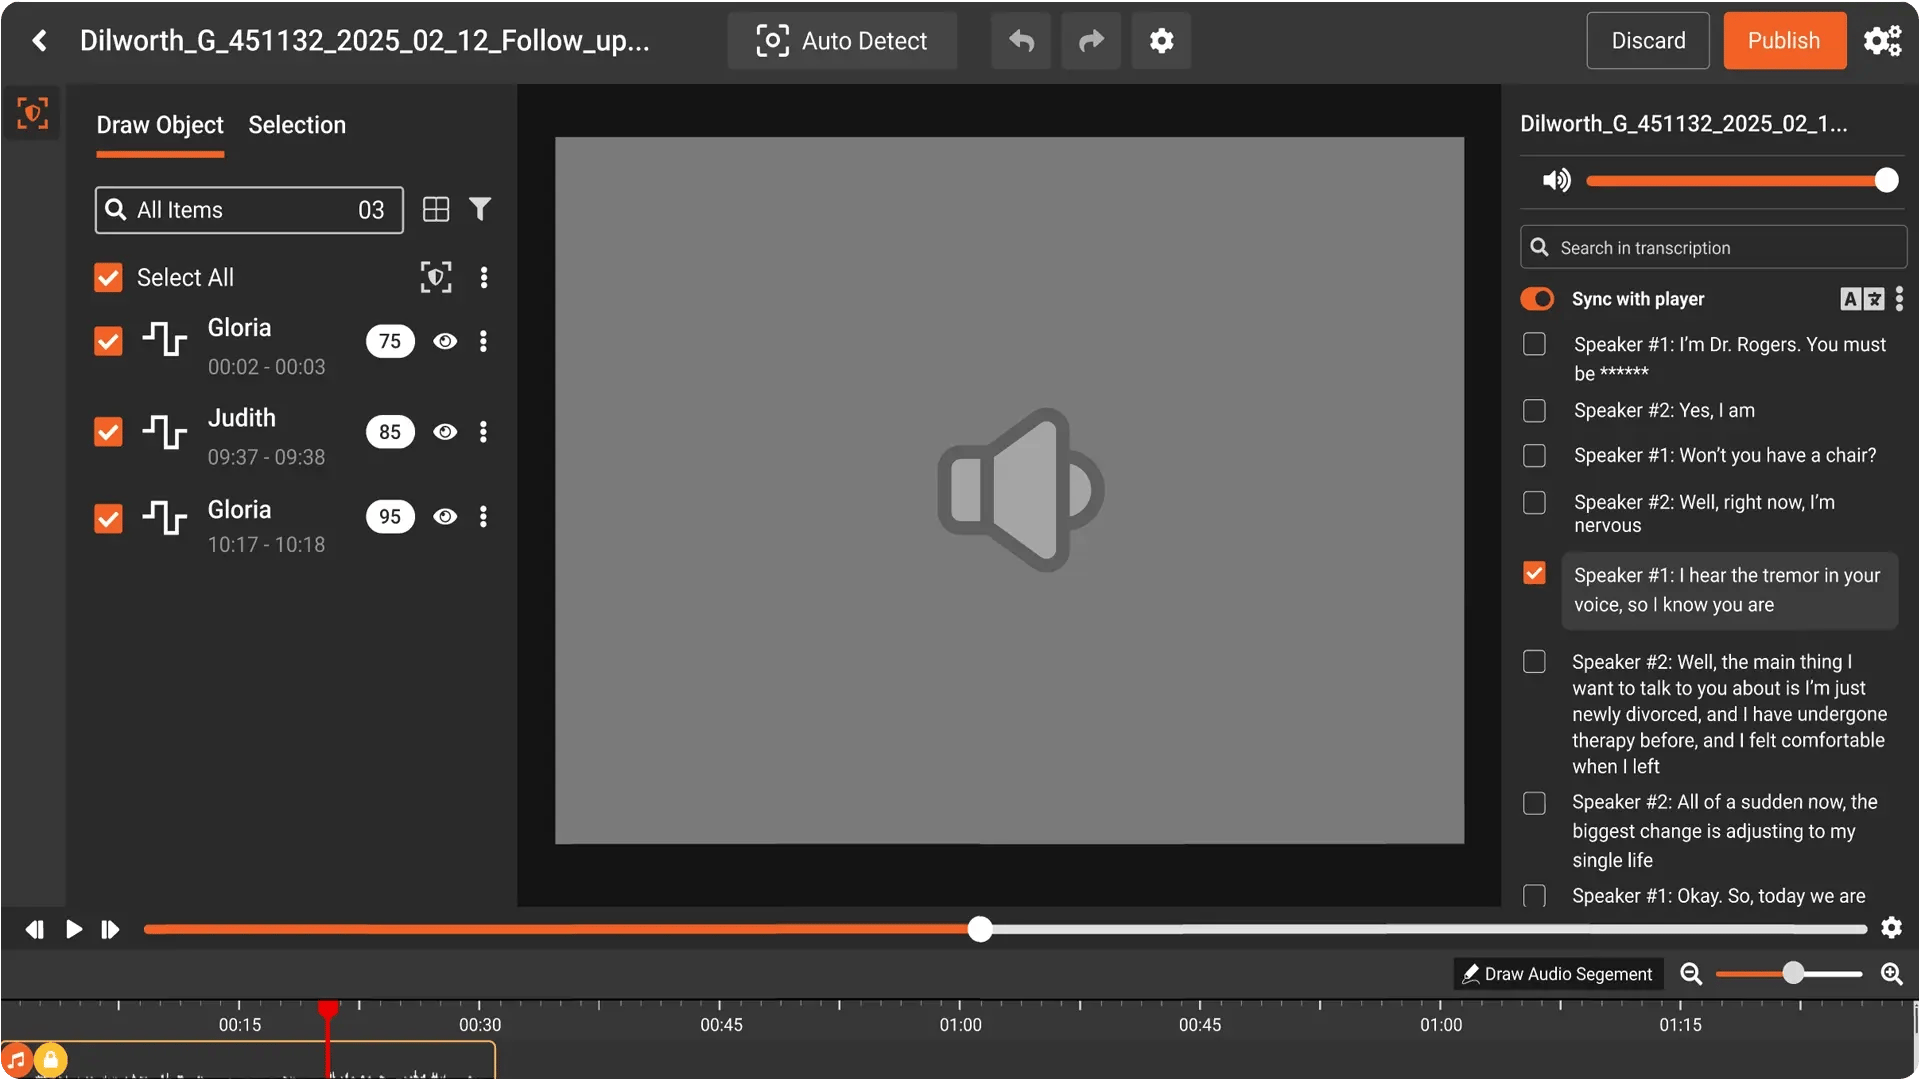The image size is (1920, 1080).
Task: Toggle grid view of items
Action: pyautogui.click(x=436, y=209)
